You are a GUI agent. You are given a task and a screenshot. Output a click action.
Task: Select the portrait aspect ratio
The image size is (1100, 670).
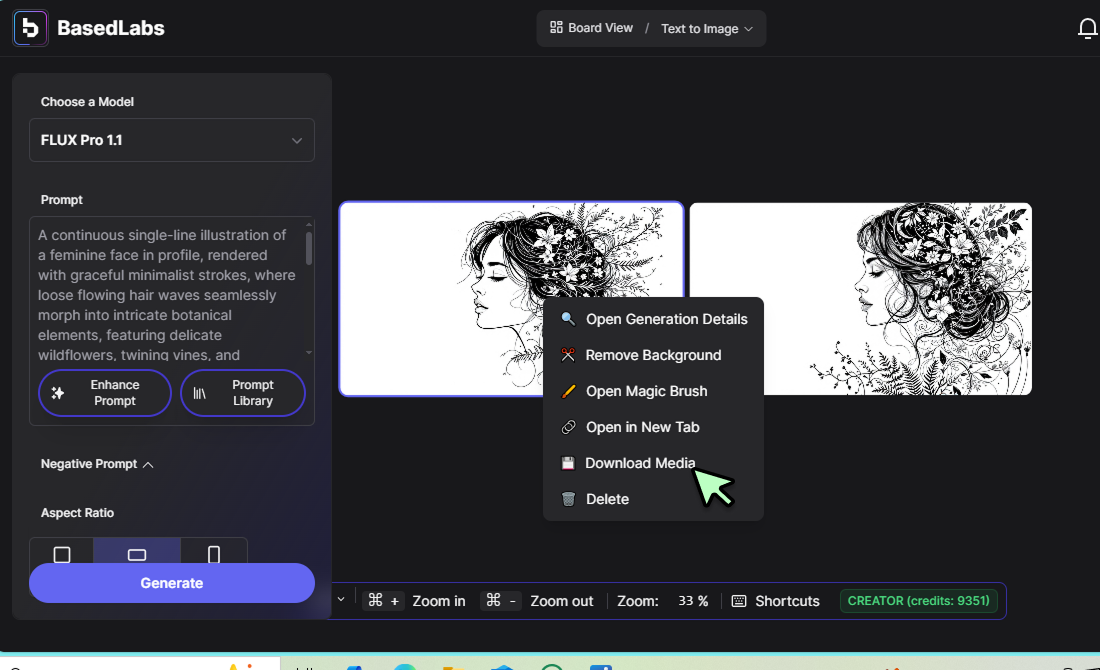click(214, 554)
